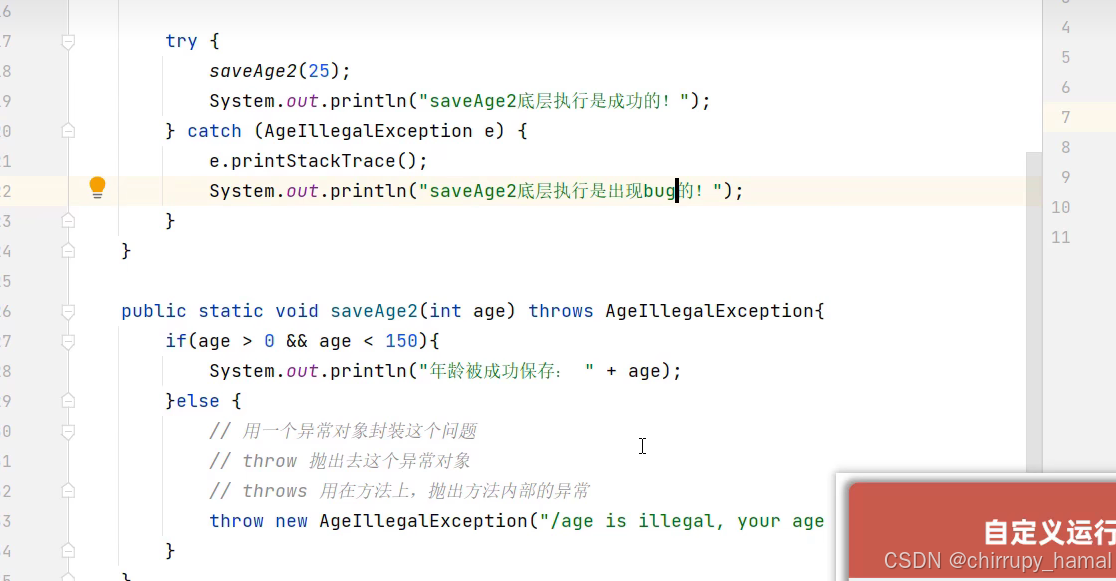Click comment '// throws 用在方法上'
The height and width of the screenshot is (581, 1116).
[x=399, y=491]
